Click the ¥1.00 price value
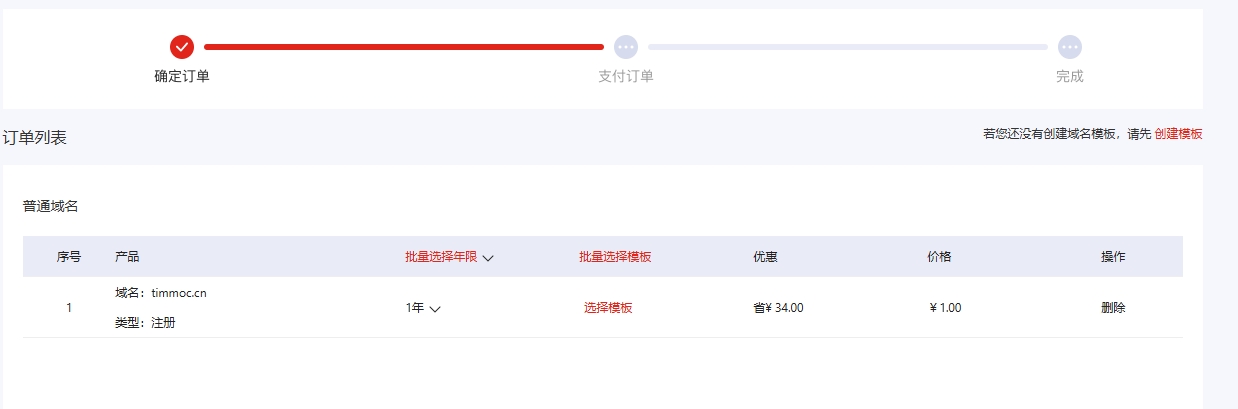Image resolution: width=1238 pixels, height=409 pixels. pyautogui.click(x=945, y=308)
